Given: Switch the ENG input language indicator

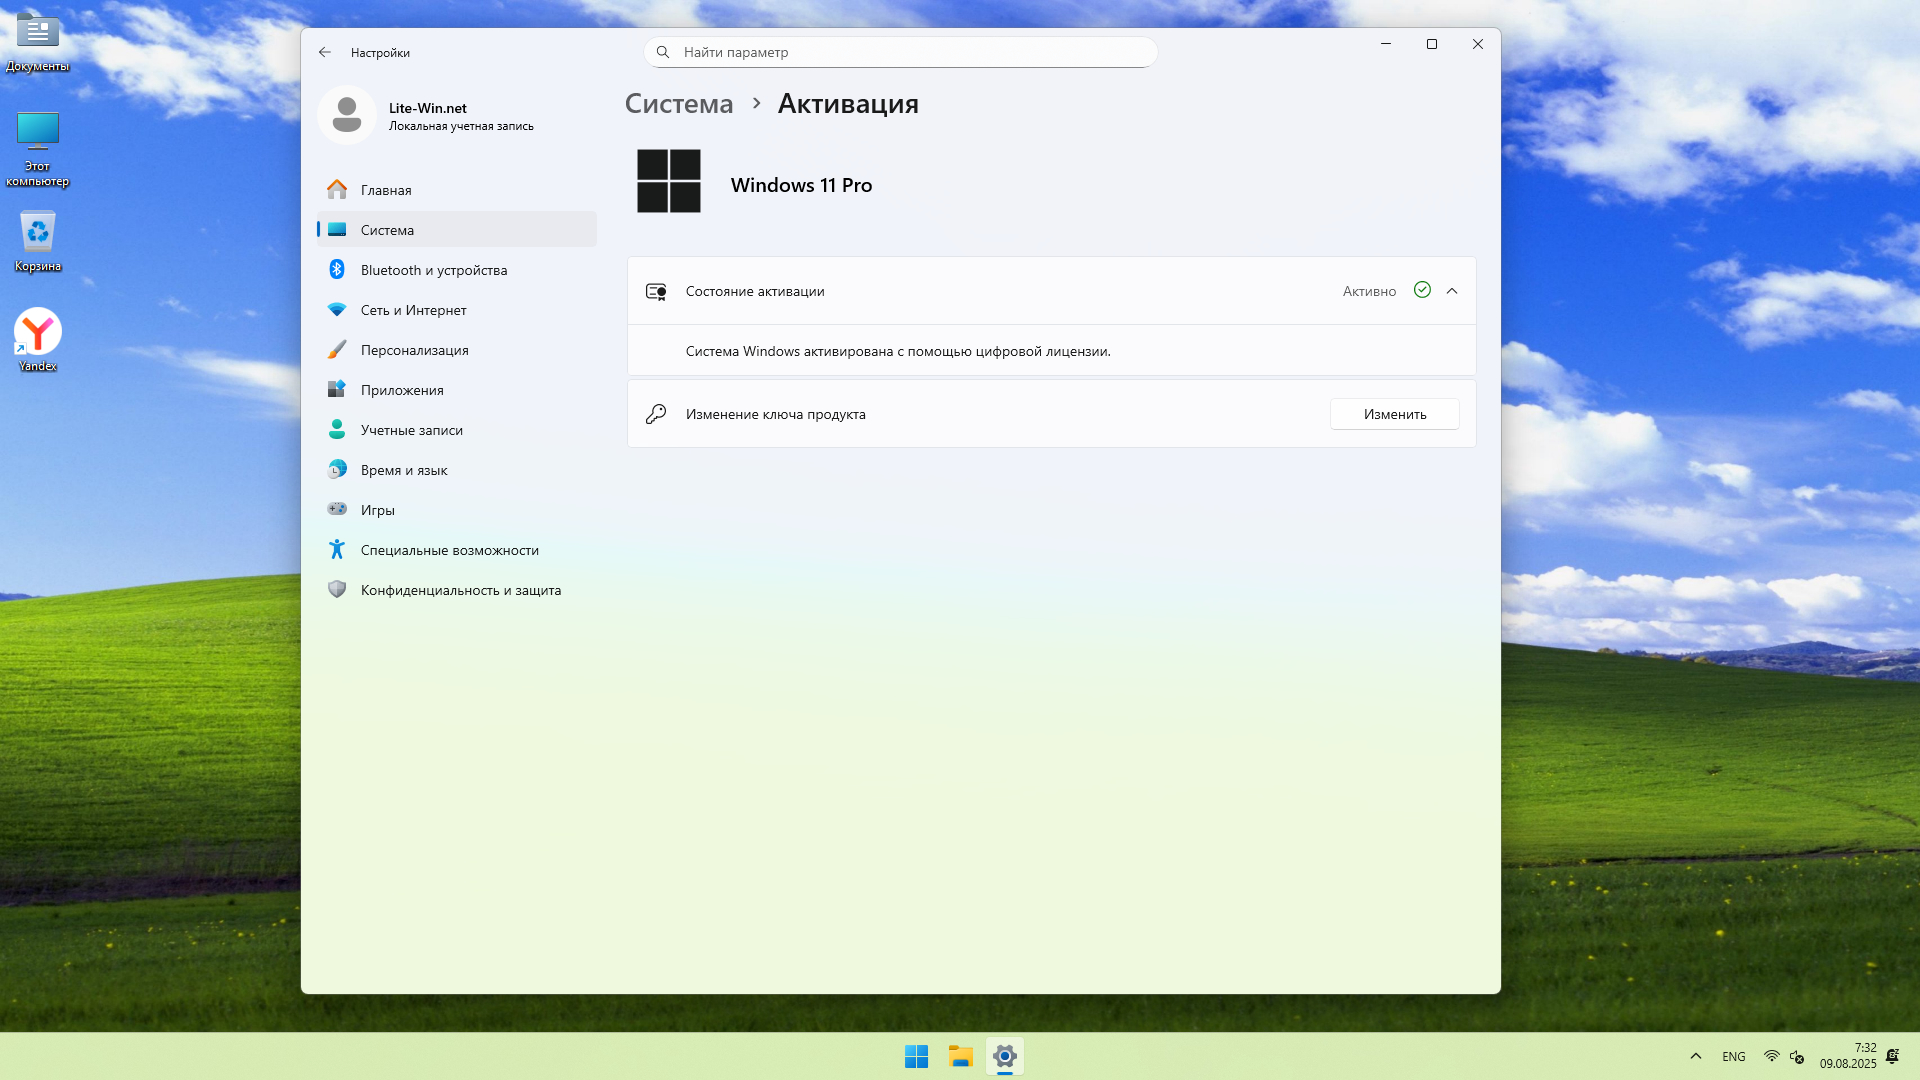Looking at the screenshot, I should click(1734, 1056).
